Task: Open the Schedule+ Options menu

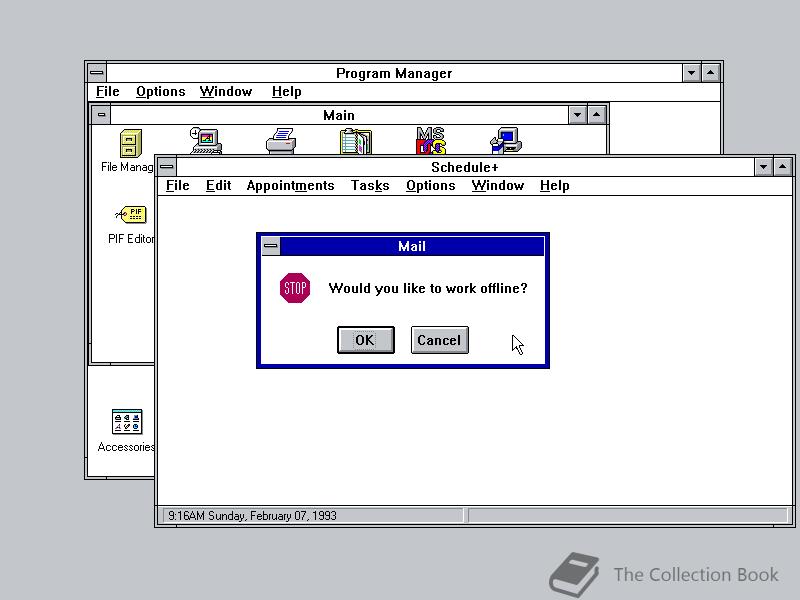Action: [431, 185]
